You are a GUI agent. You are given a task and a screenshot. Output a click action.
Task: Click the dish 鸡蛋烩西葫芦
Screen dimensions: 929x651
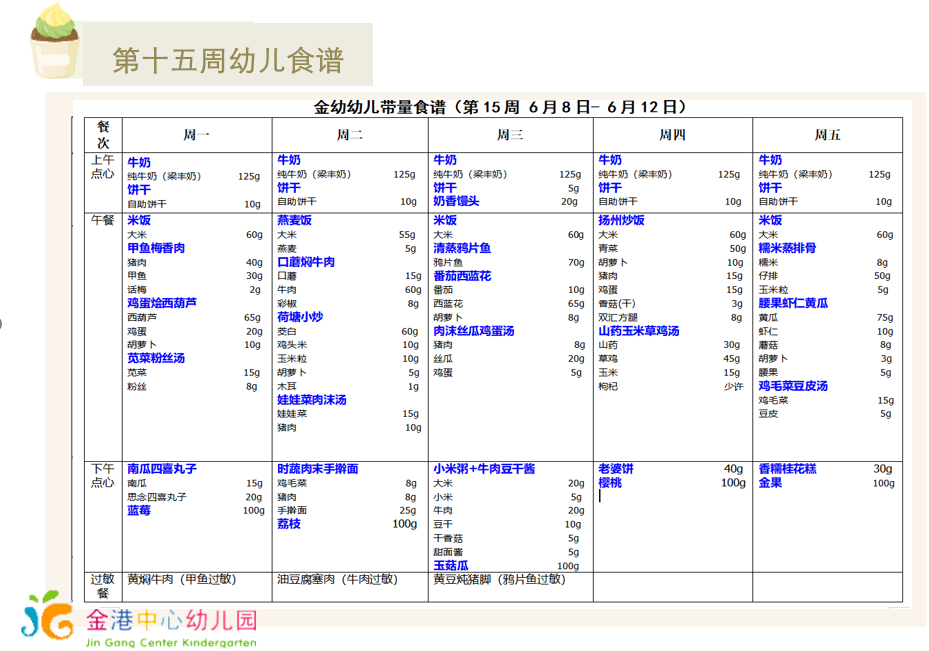point(162,303)
